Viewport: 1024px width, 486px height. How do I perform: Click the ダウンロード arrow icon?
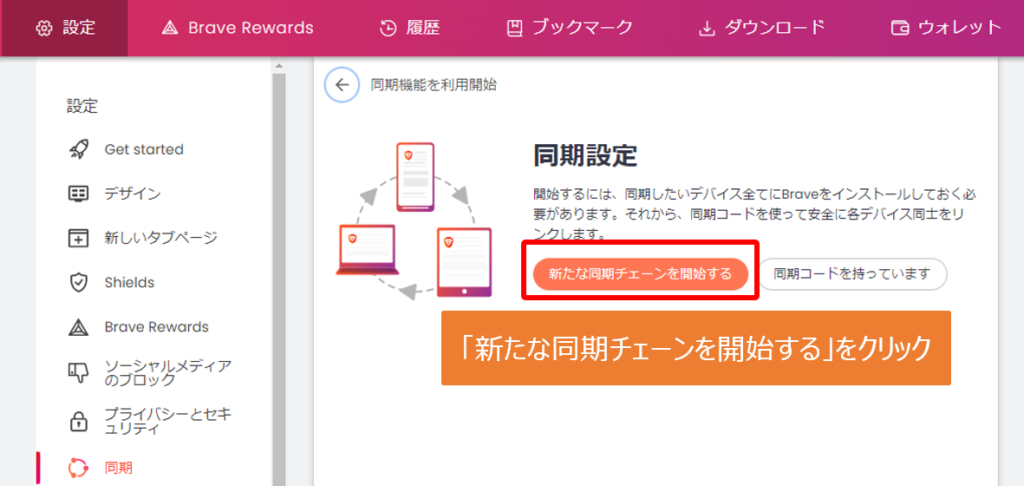[x=707, y=28]
